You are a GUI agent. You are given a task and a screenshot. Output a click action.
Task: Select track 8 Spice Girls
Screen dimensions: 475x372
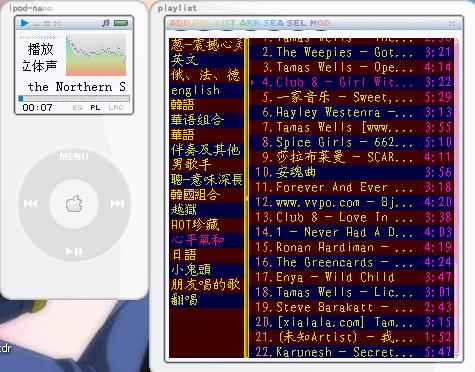352,142
